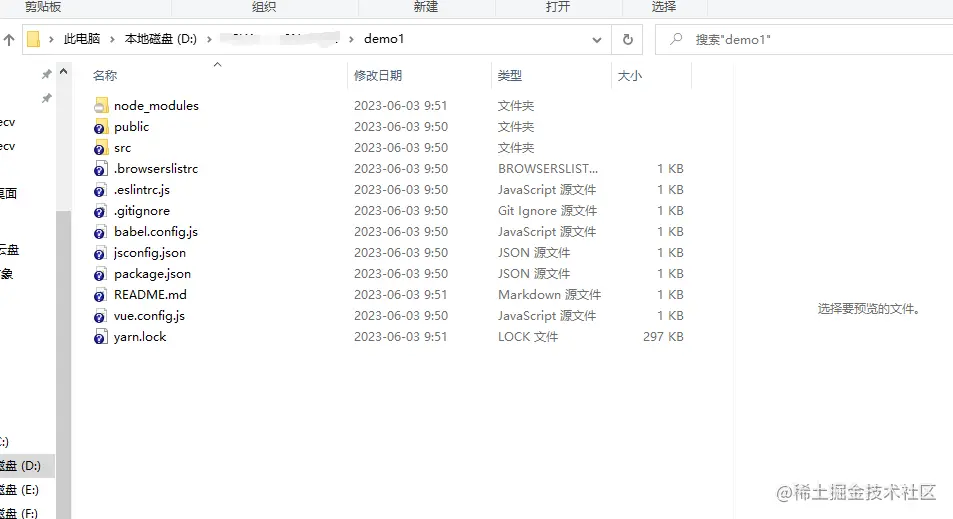
Task: Click the 新建 ribbon group label
Action: [425, 7]
